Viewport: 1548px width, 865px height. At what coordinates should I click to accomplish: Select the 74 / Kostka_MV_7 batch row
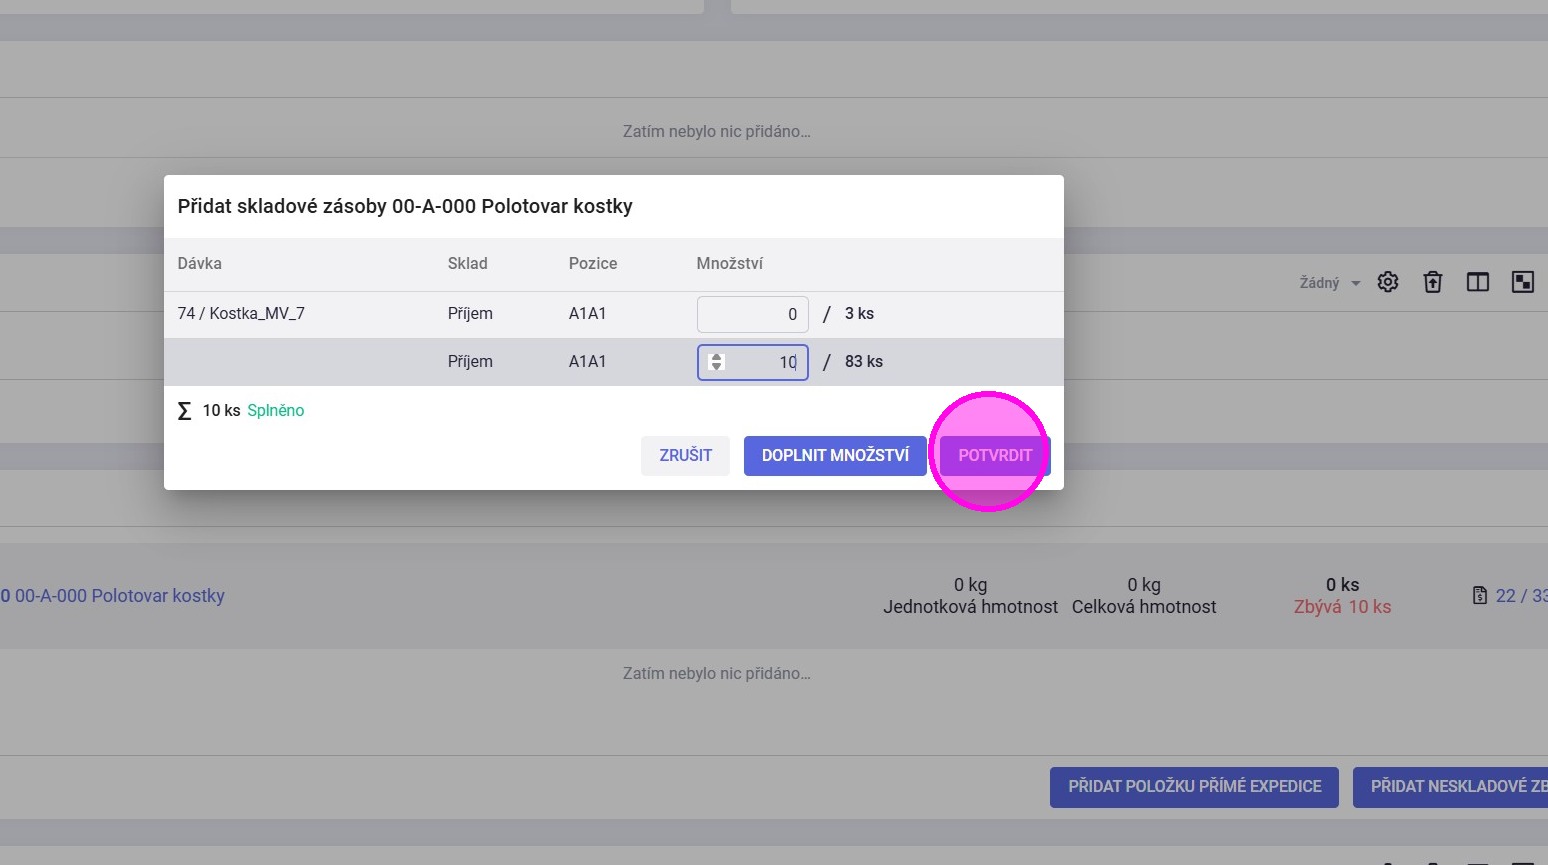pos(241,314)
